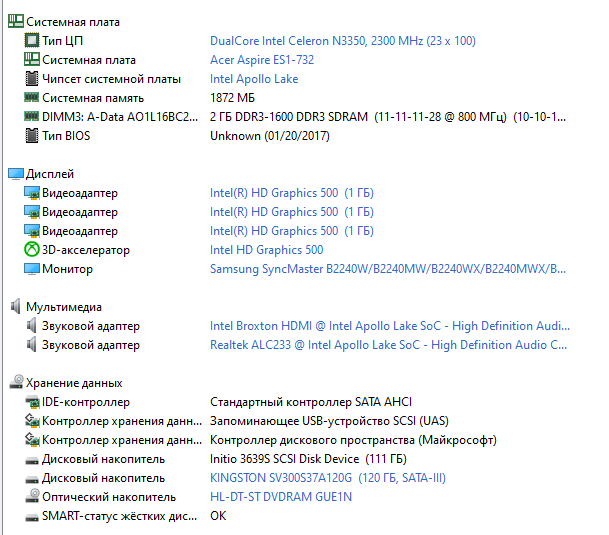
Task: Select the disk icon of Хранение данных header
Action: point(16,382)
